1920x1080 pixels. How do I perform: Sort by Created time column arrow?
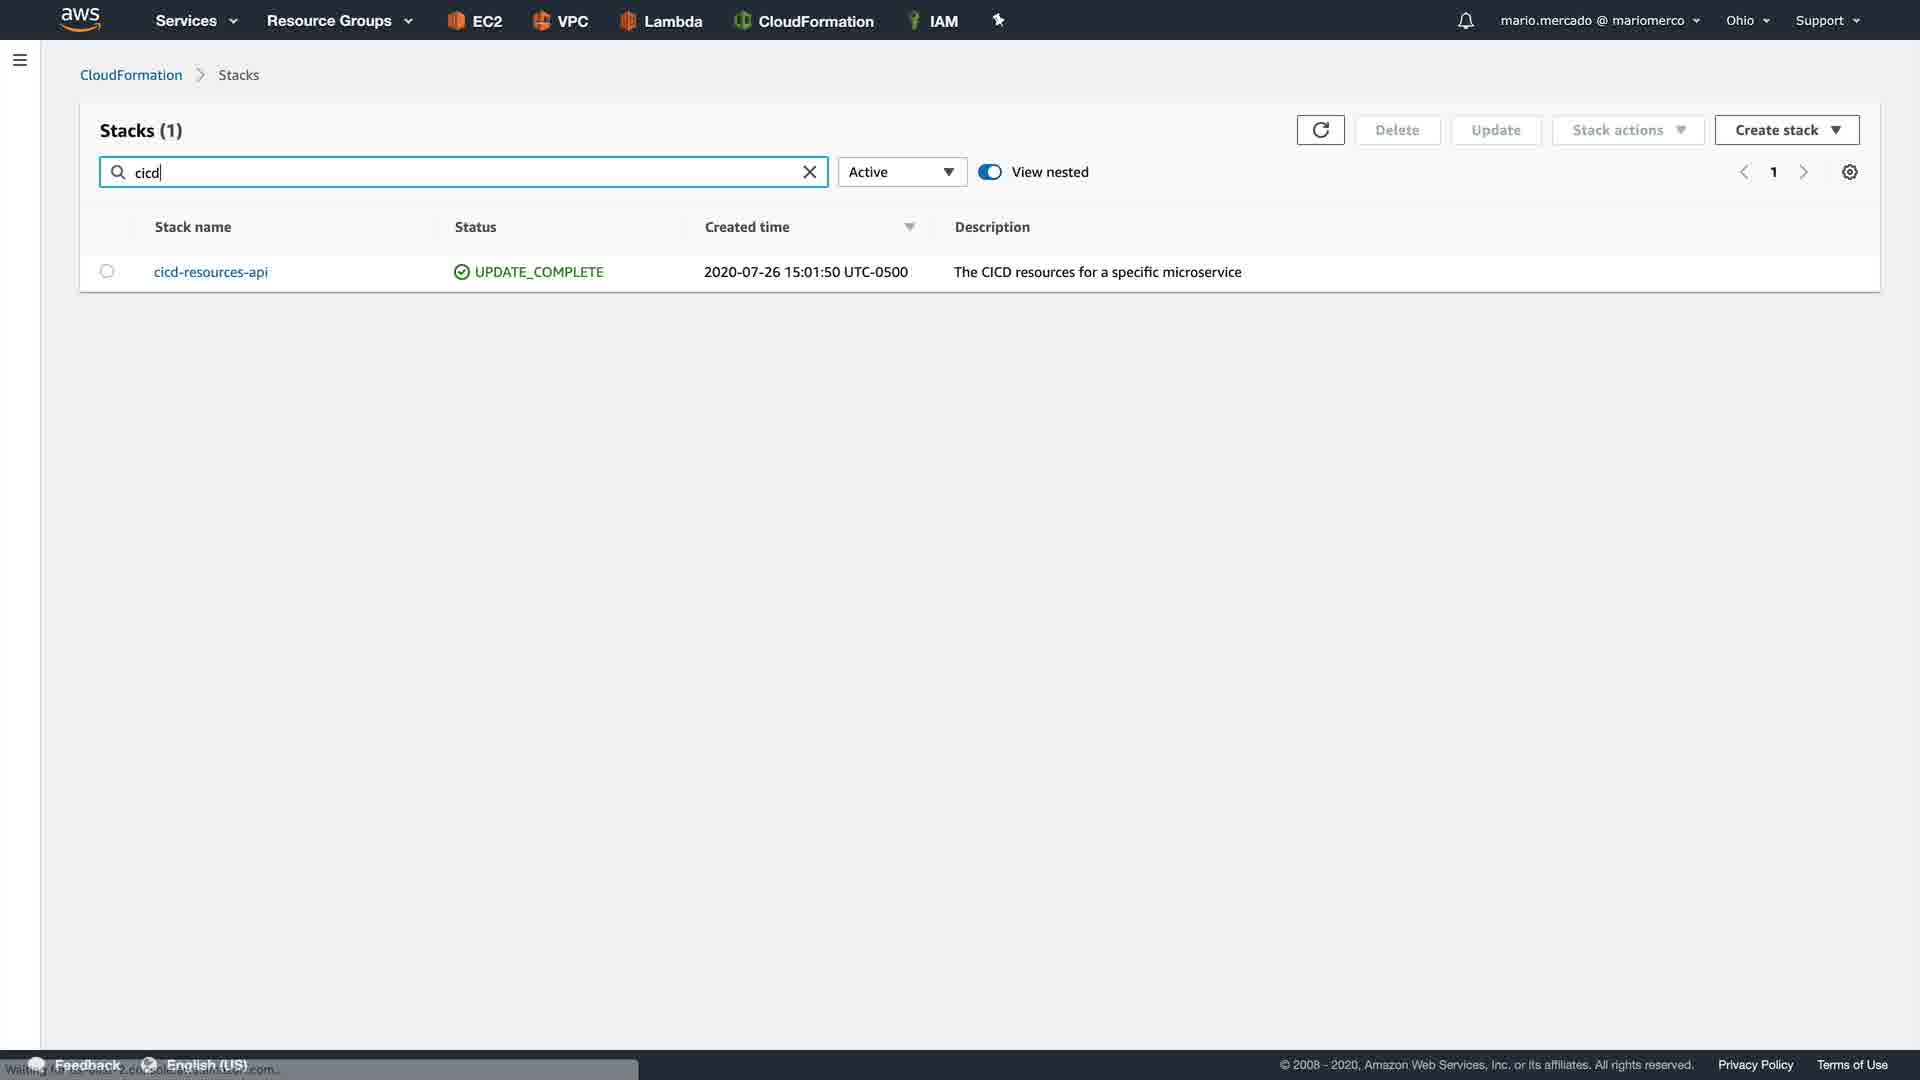(909, 227)
